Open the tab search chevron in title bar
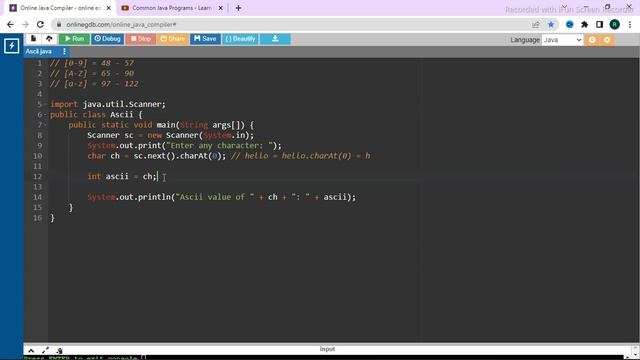This screenshot has width=640, height=360. point(564,7)
